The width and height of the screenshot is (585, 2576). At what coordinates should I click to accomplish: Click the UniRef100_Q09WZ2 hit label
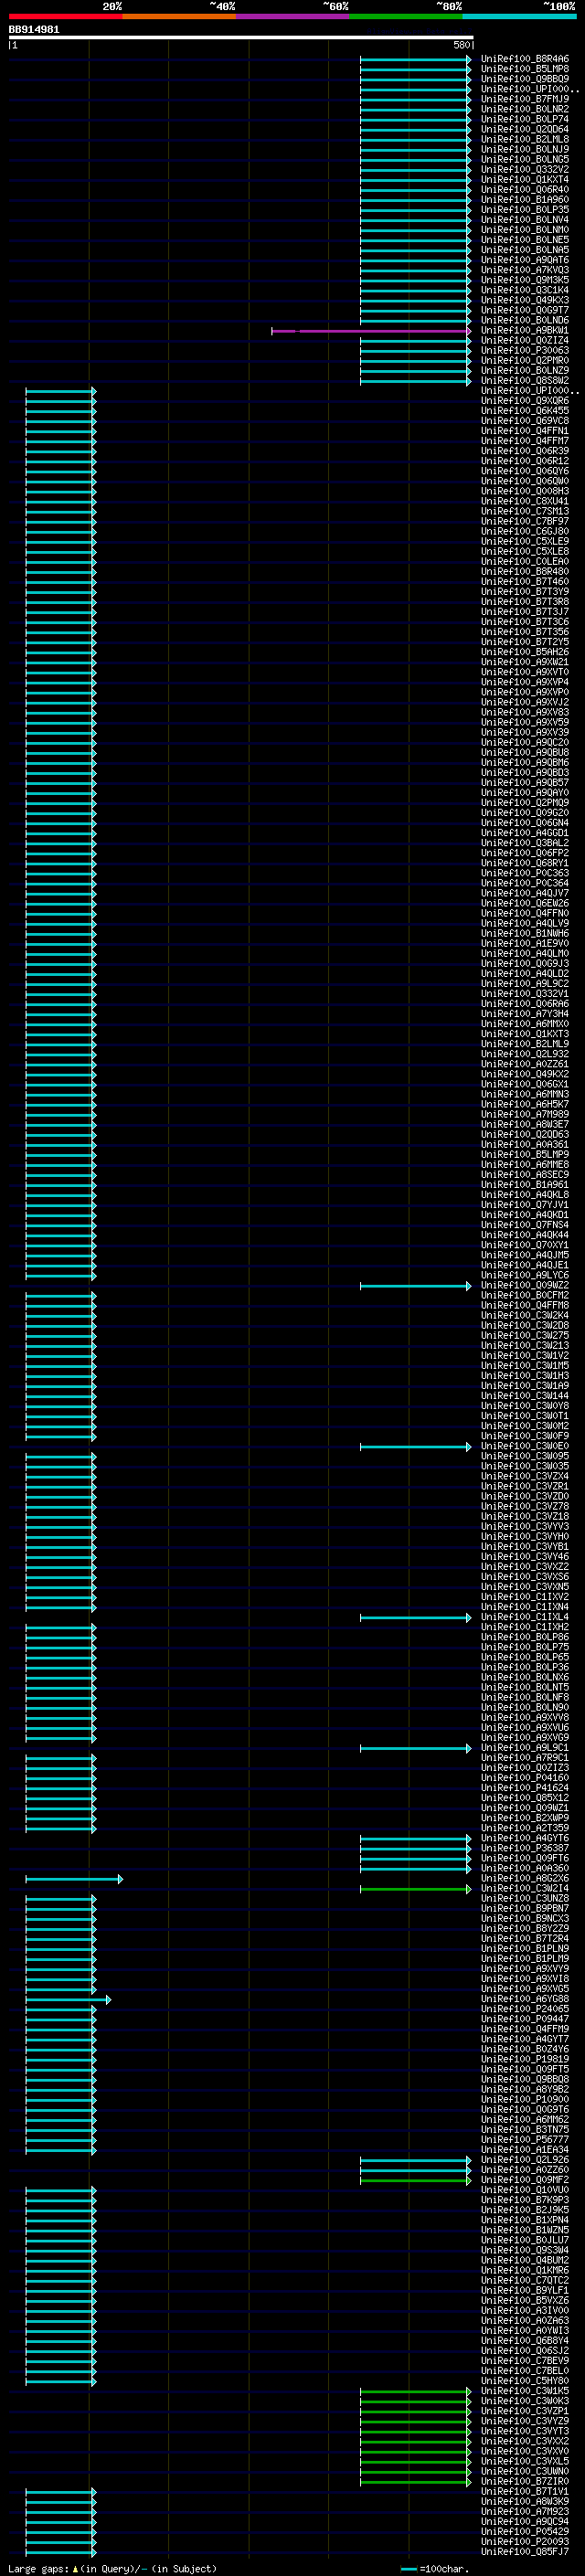[525, 1286]
